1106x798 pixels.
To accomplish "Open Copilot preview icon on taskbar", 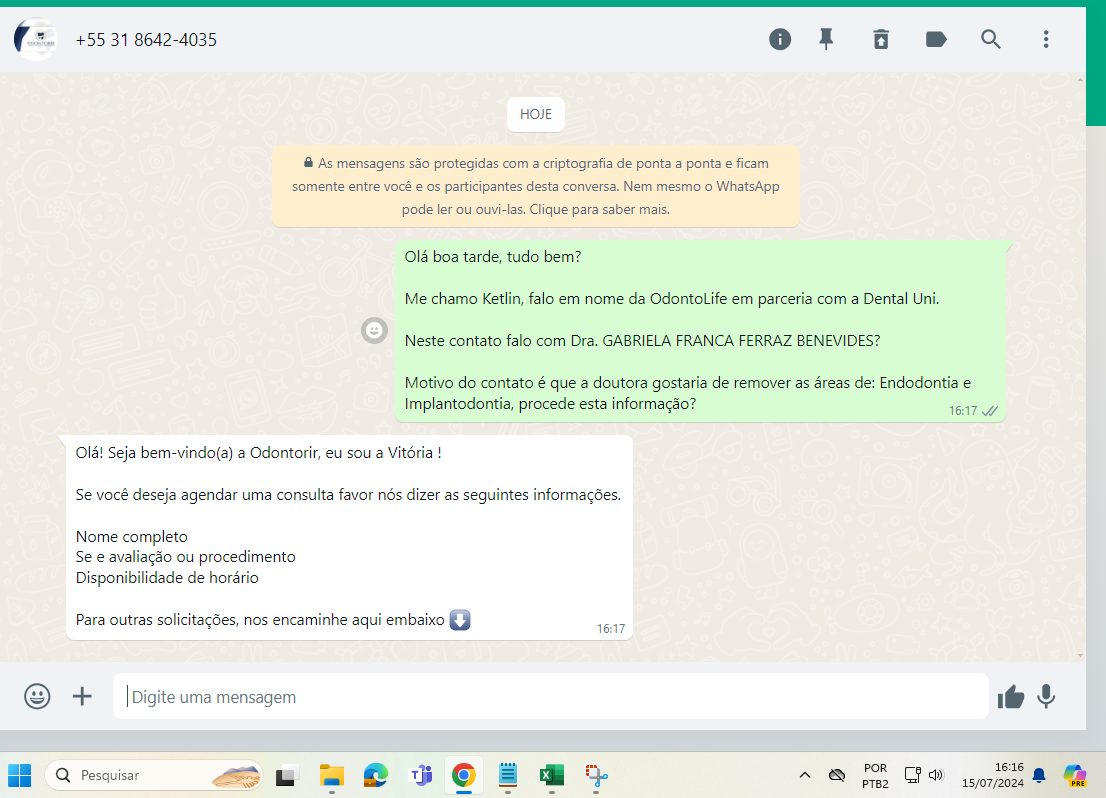I will (1075, 775).
